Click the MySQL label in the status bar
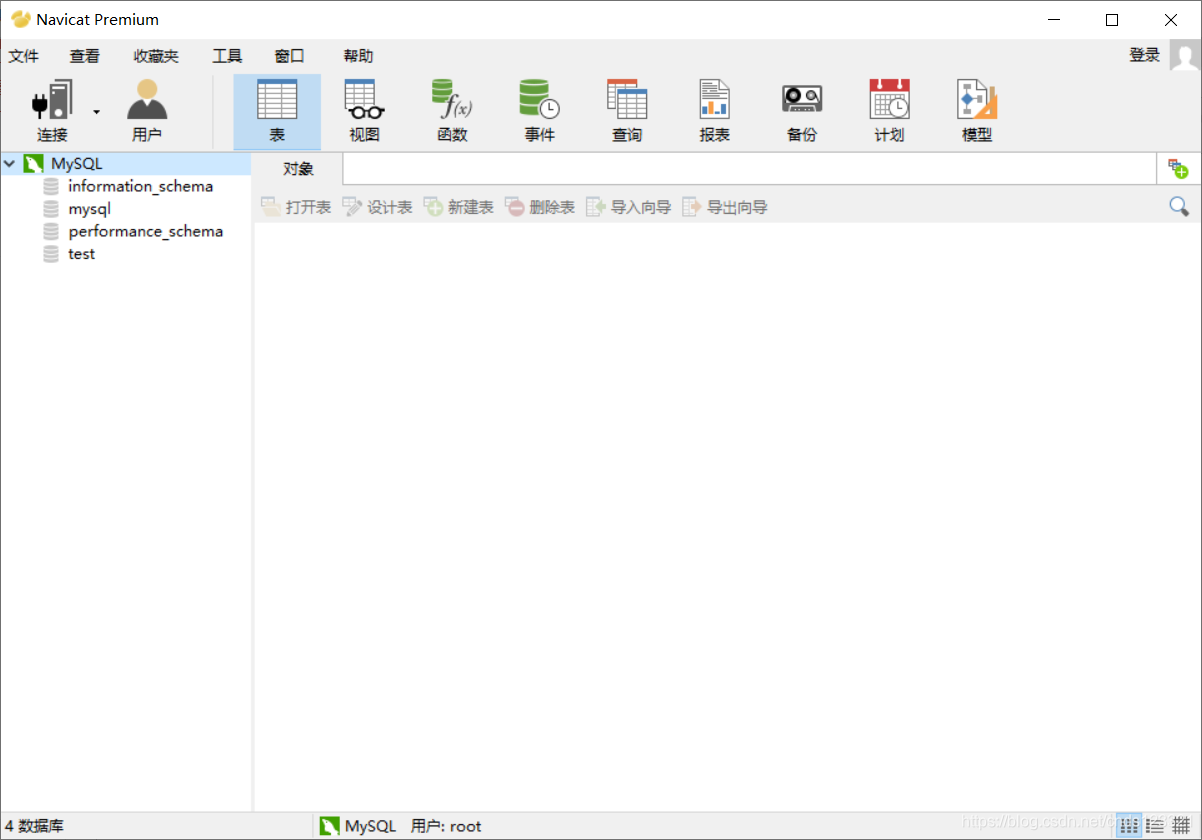This screenshot has height=840, width=1202. (x=371, y=826)
